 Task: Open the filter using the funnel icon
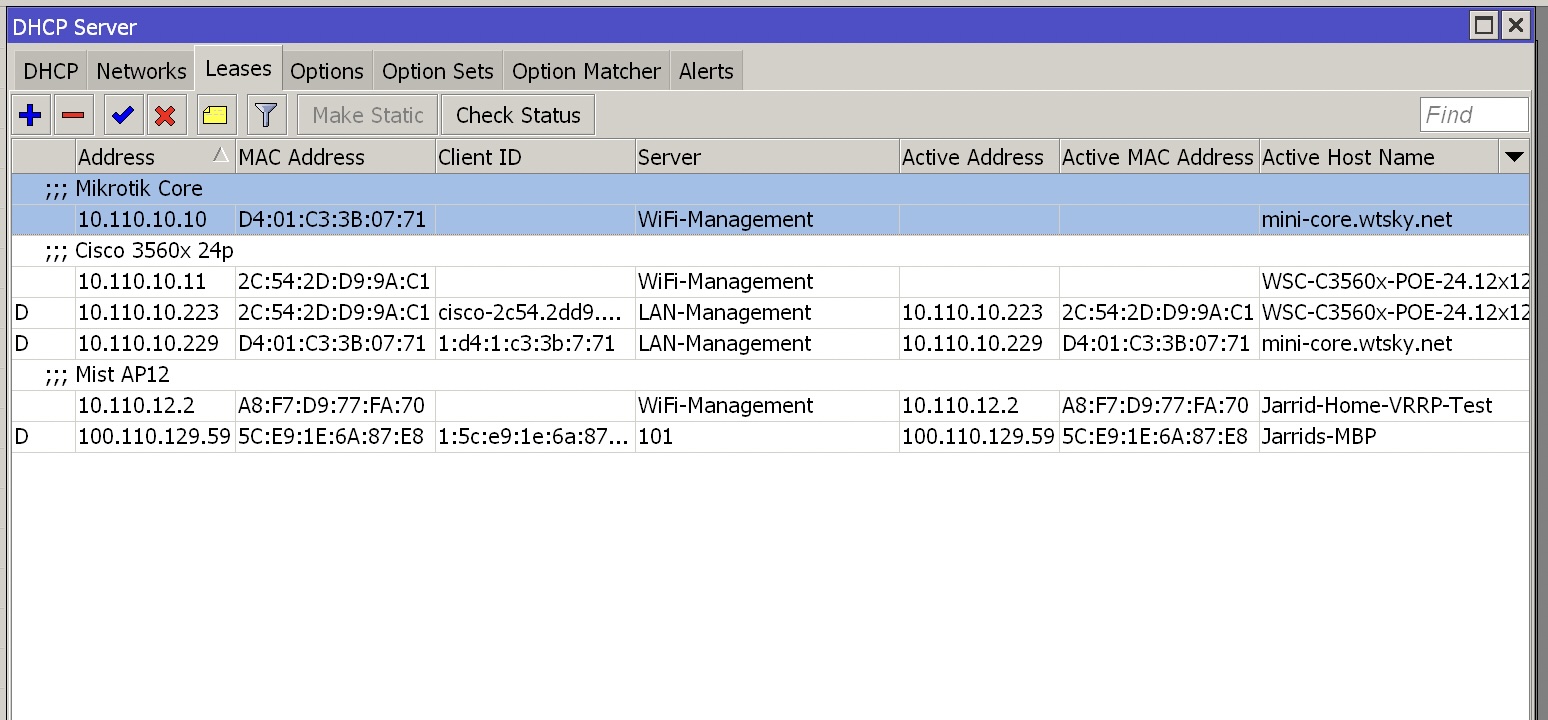pos(264,114)
